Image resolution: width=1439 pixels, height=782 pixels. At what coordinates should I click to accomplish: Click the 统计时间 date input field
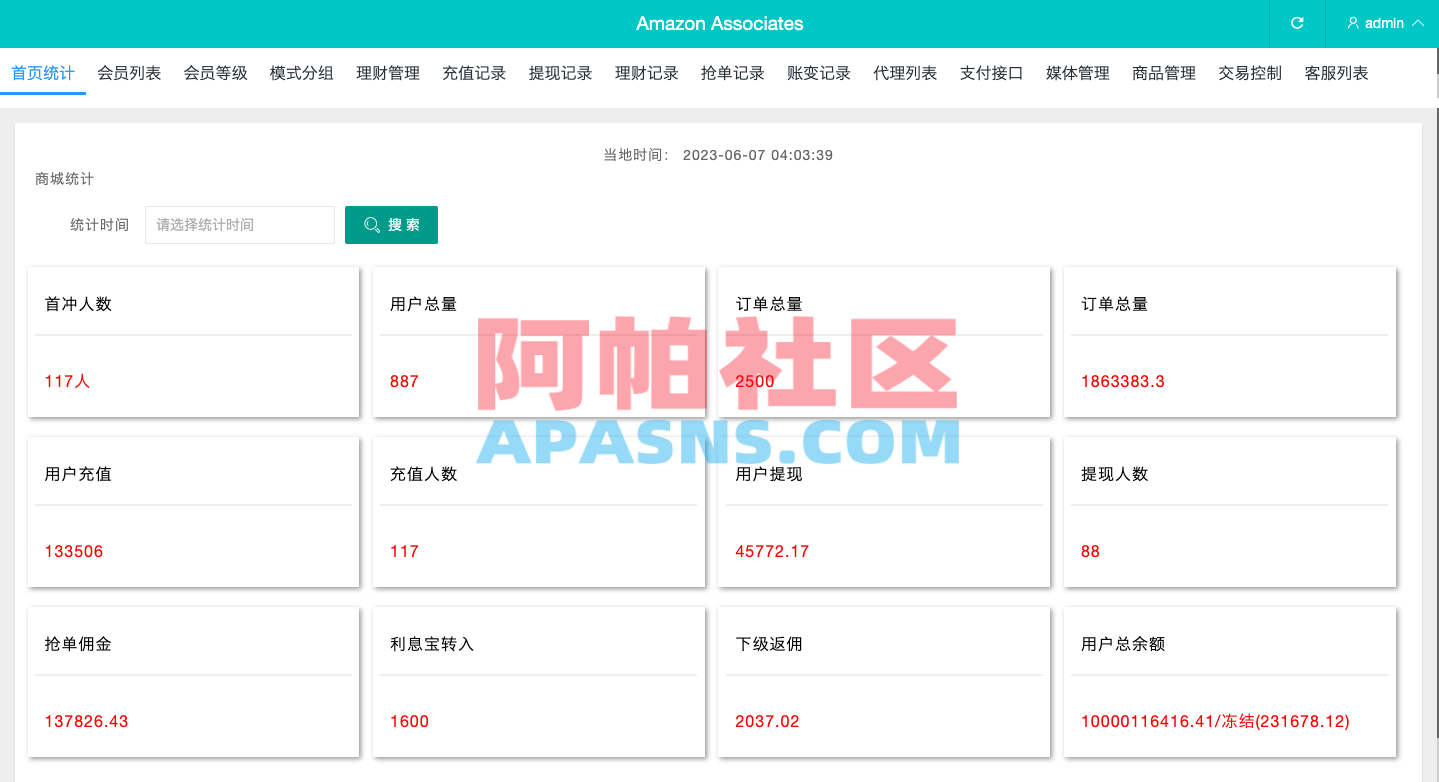240,225
